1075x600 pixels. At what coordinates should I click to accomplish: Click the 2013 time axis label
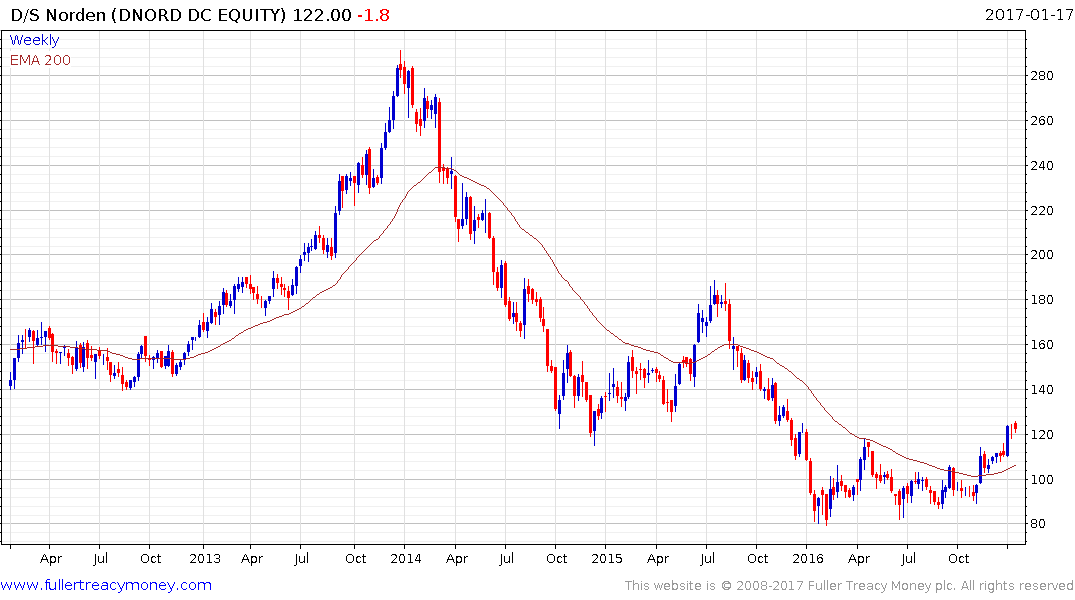coord(205,558)
